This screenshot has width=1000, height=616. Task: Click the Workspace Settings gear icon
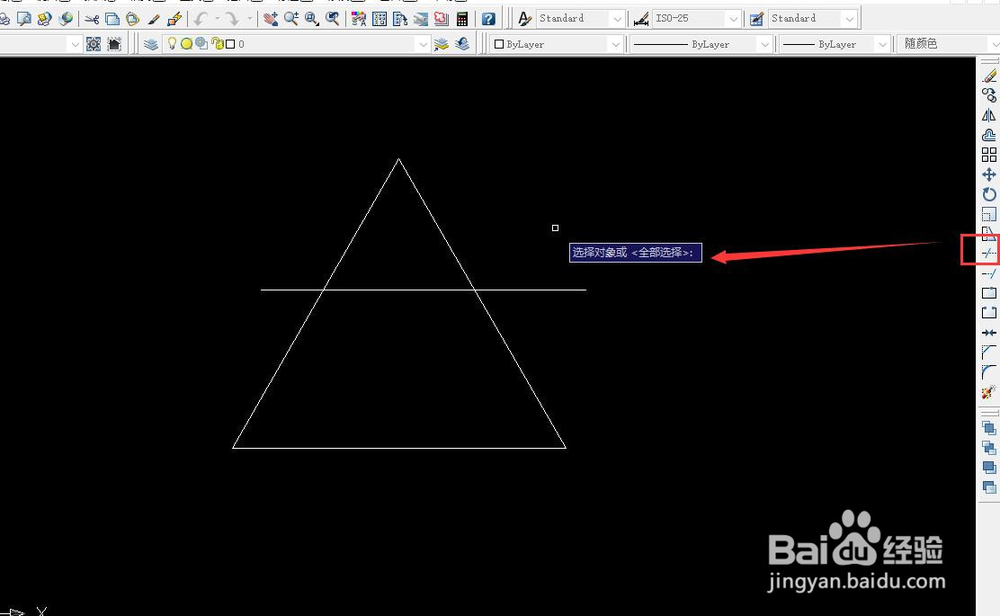pos(93,44)
